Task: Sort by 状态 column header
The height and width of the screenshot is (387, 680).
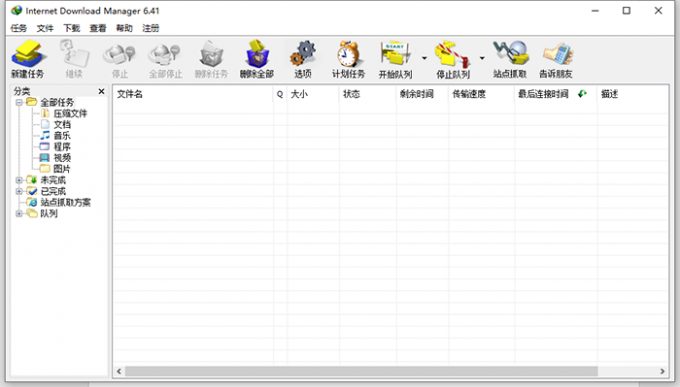Action: click(x=367, y=94)
